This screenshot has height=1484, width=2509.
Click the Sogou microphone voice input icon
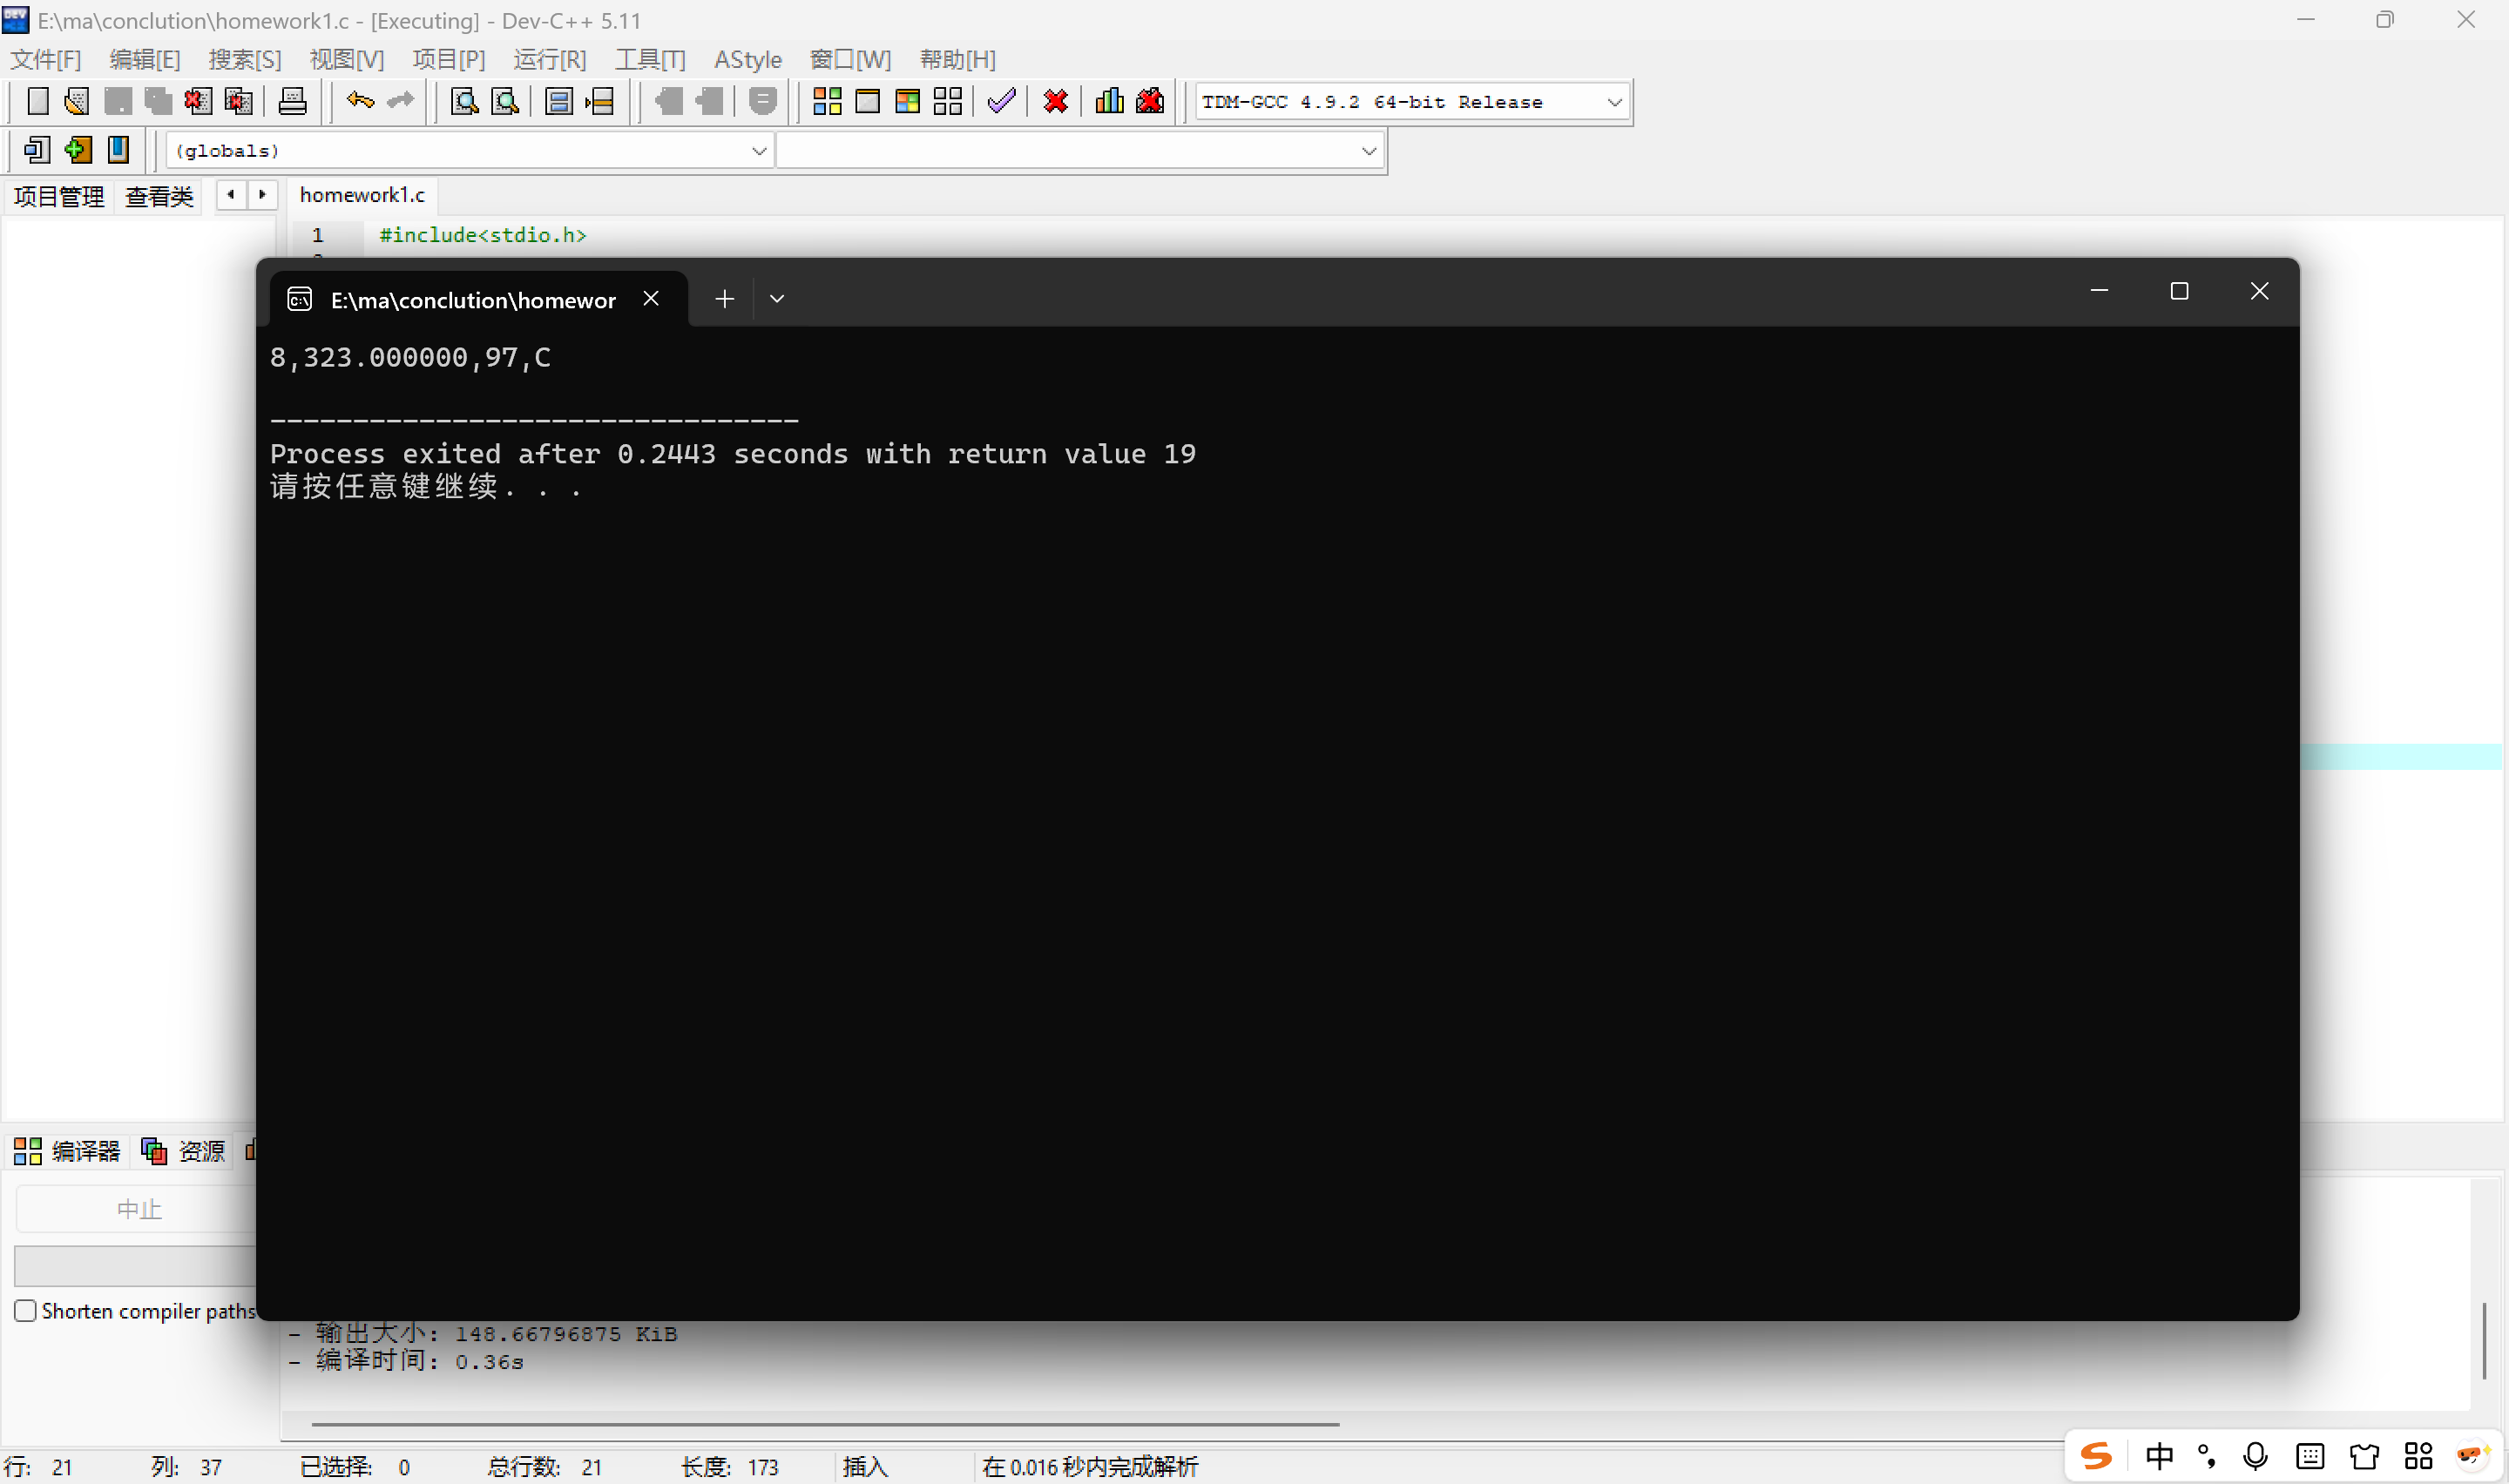point(2254,1456)
